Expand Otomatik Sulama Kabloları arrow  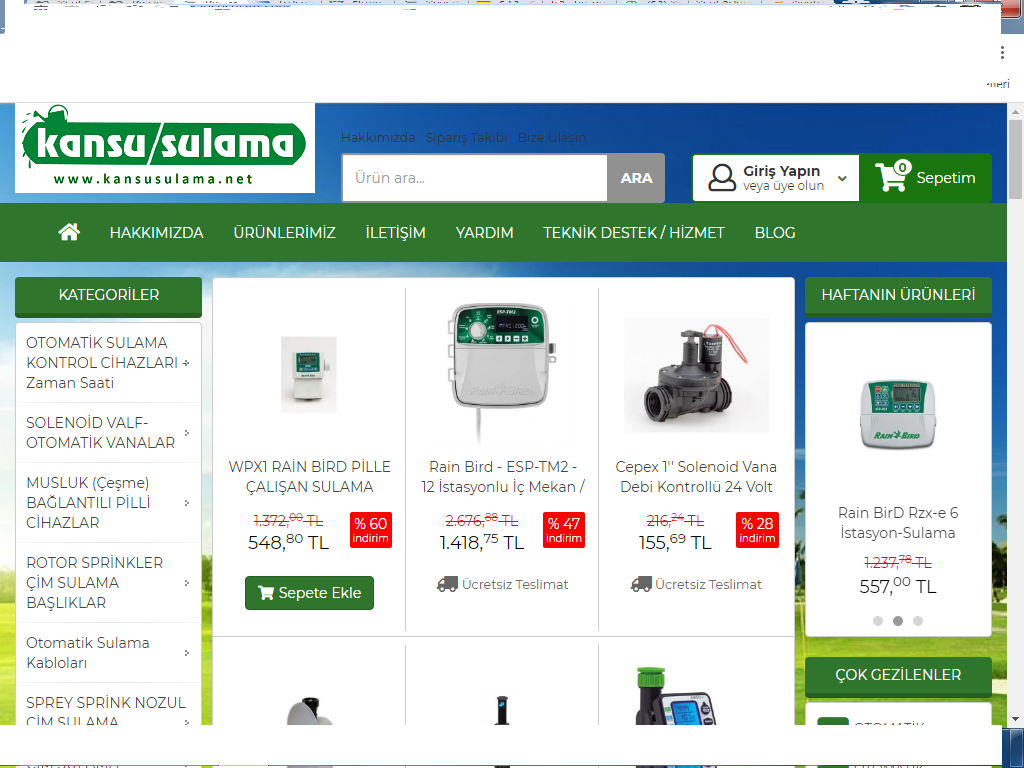click(x=187, y=653)
